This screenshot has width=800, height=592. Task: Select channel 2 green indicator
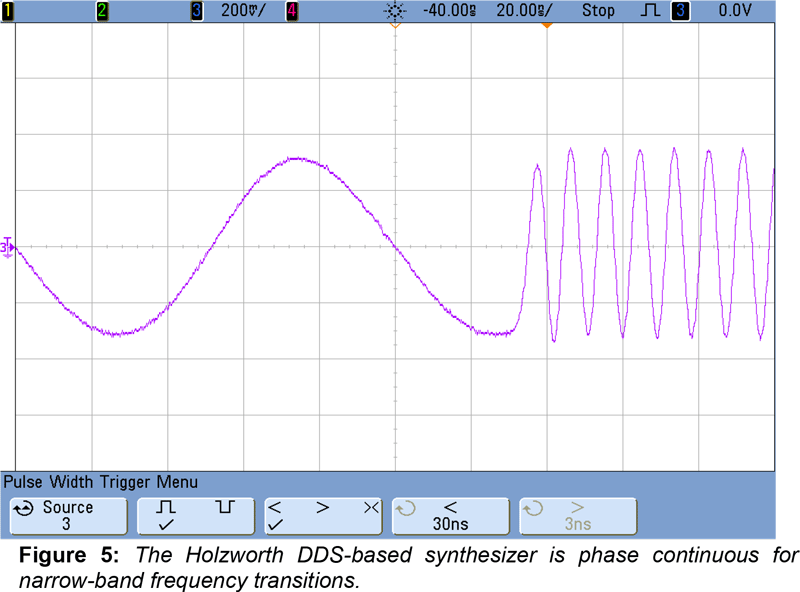pyautogui.click(x=100, y=10)
